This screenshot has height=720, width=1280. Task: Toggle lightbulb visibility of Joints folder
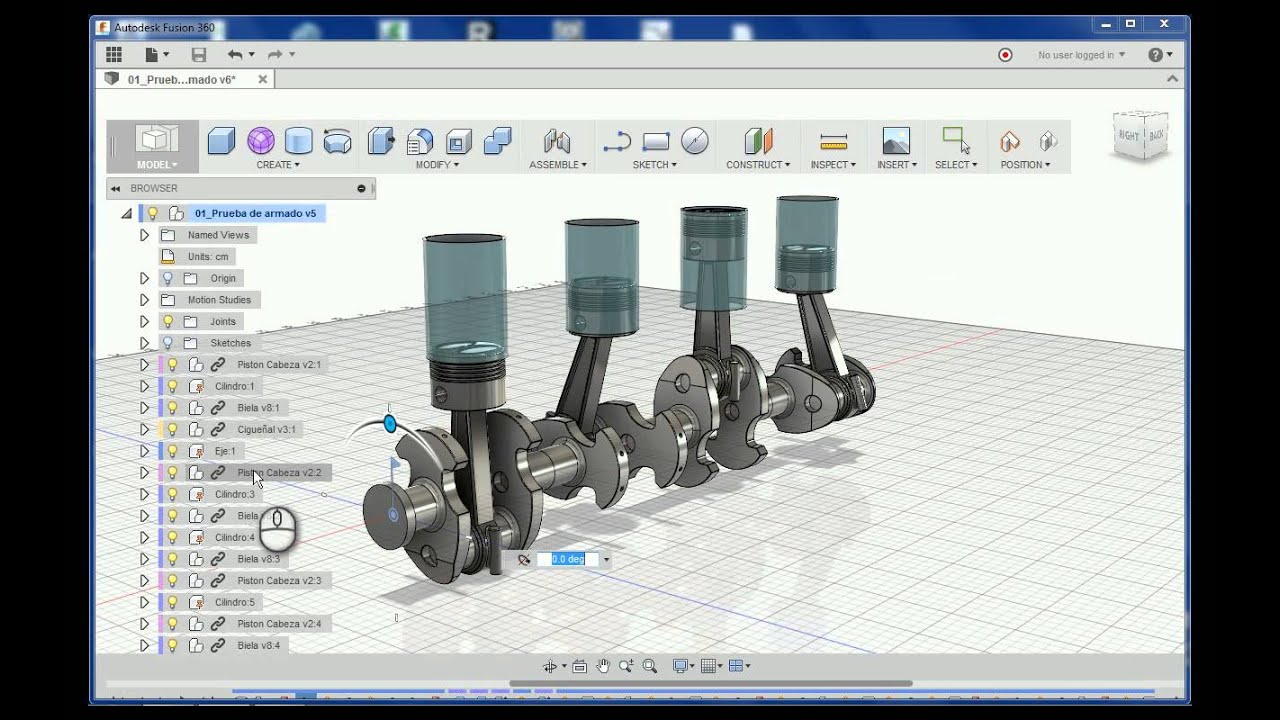[168, 321]
